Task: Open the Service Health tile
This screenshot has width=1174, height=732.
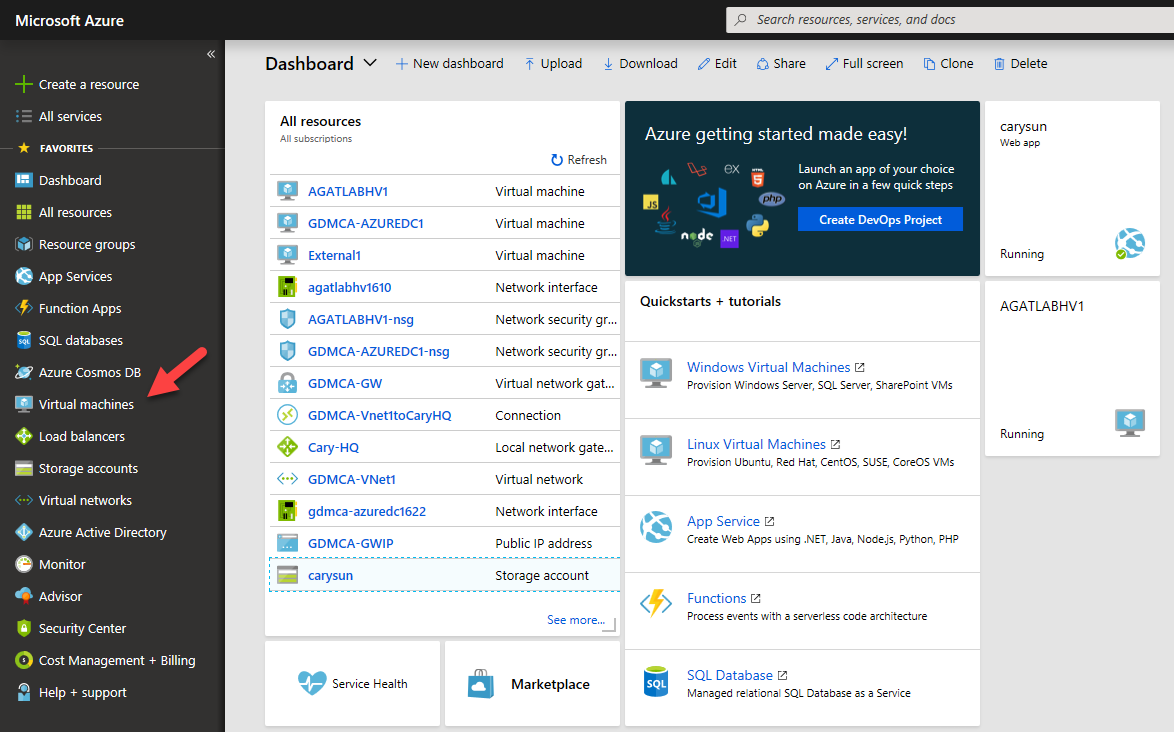Action: (353, 683)
